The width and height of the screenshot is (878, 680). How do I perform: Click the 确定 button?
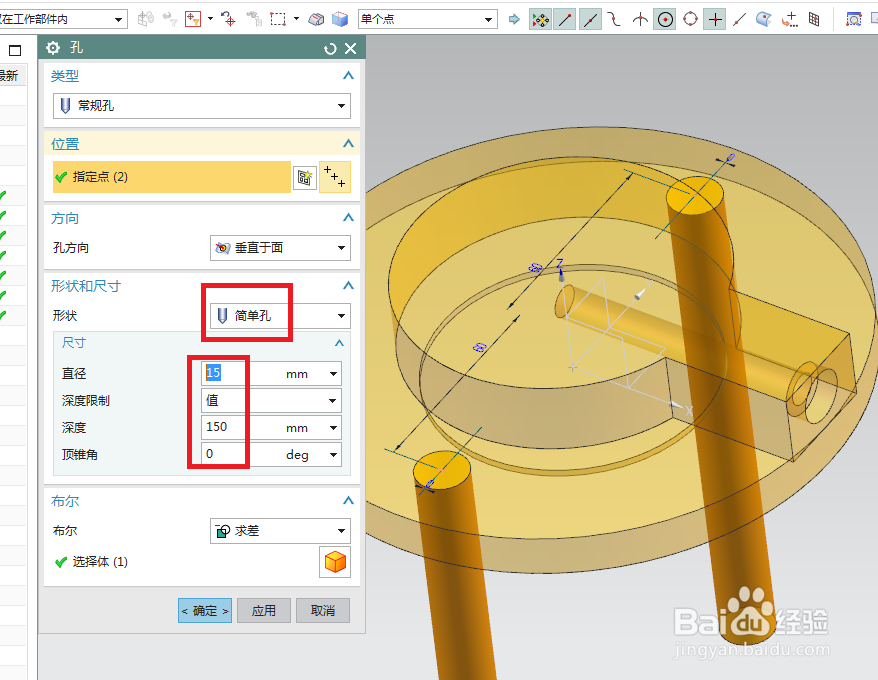click(205, 611)
